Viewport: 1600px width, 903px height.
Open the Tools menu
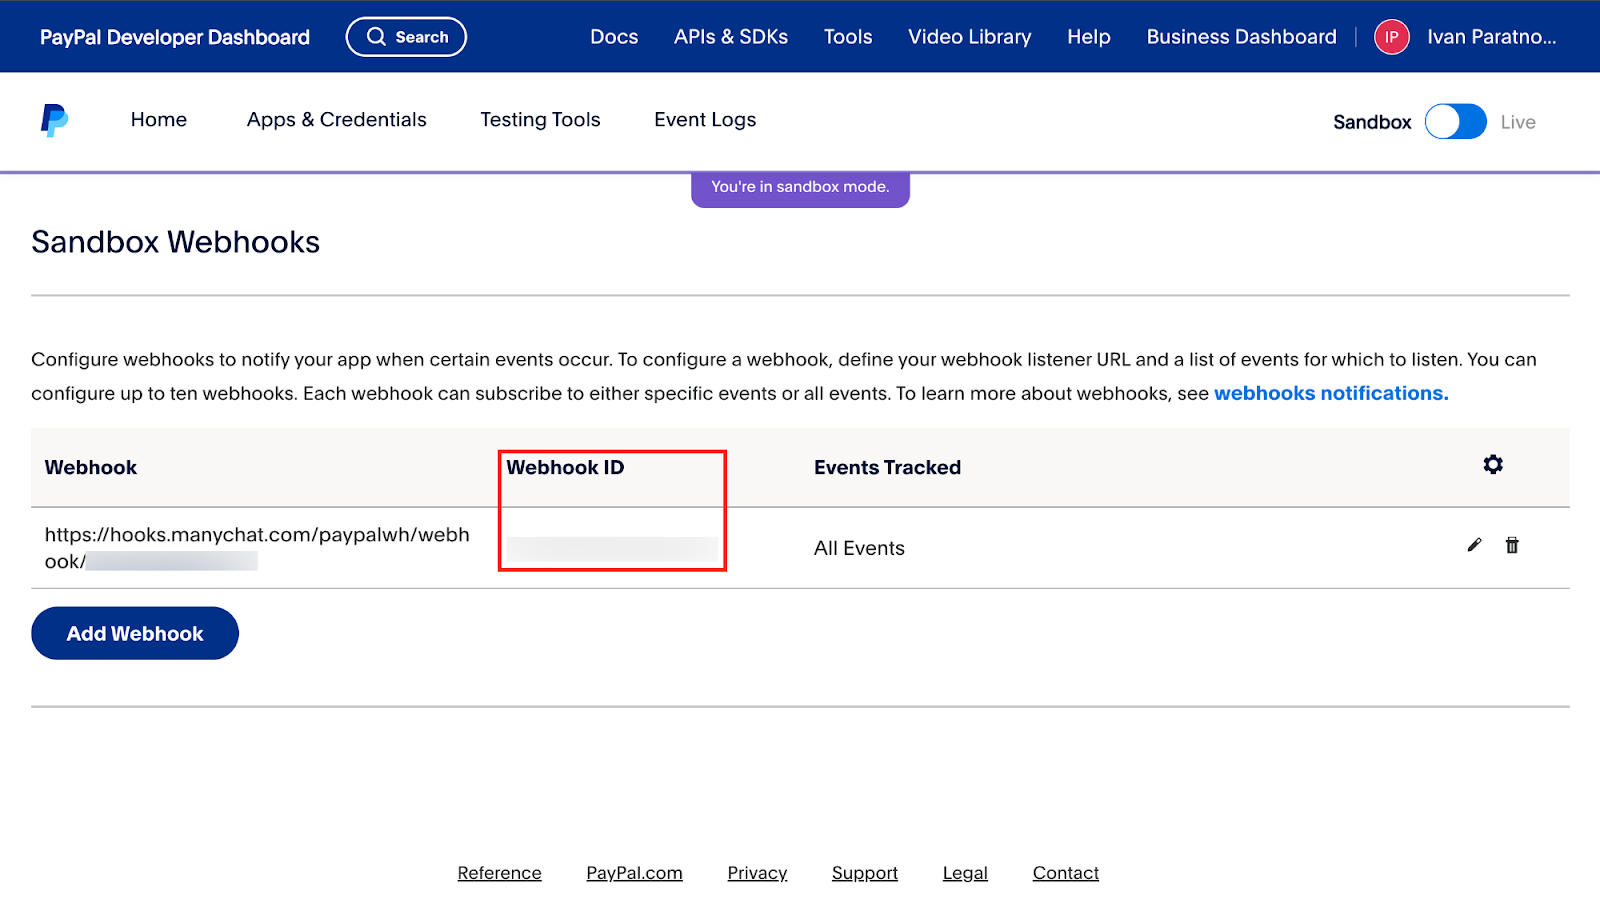point(848,37)
